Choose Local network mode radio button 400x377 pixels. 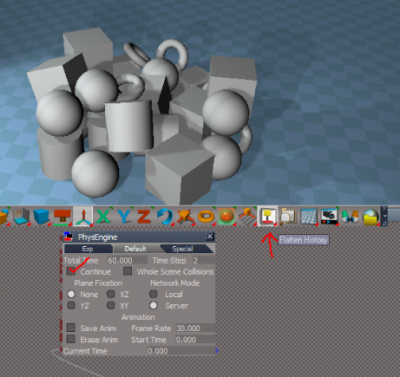pyautogui.click(x=153, y=294)
